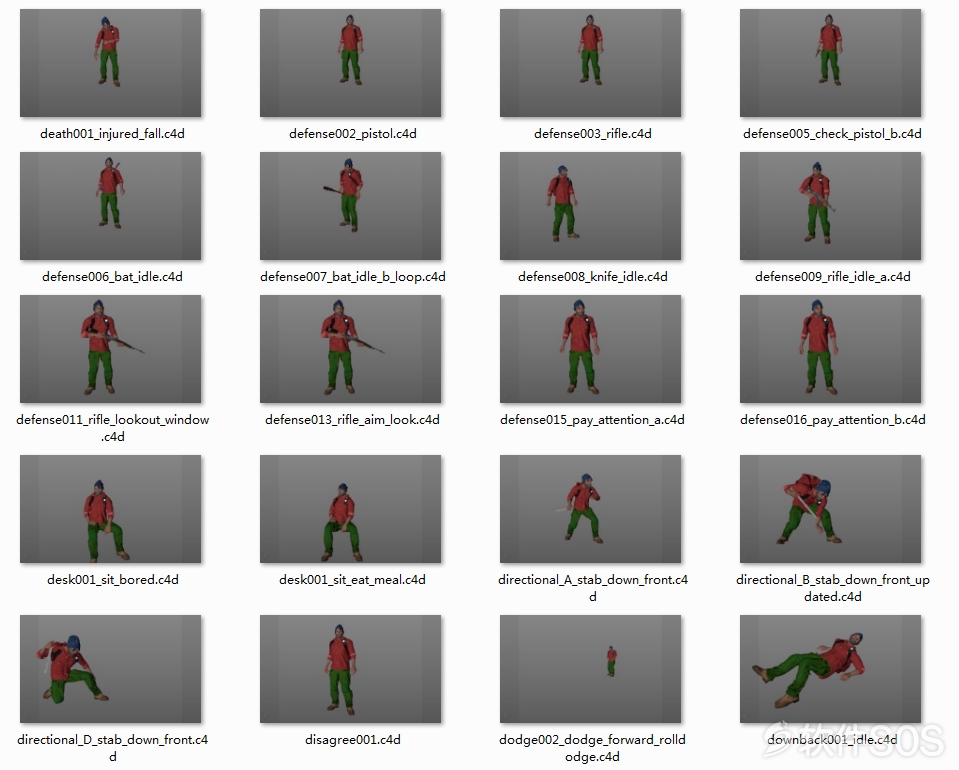Select the desk001_sit_bored.c4d thumbnail
This screenshot has width=959, height=770.
point(111,509)
